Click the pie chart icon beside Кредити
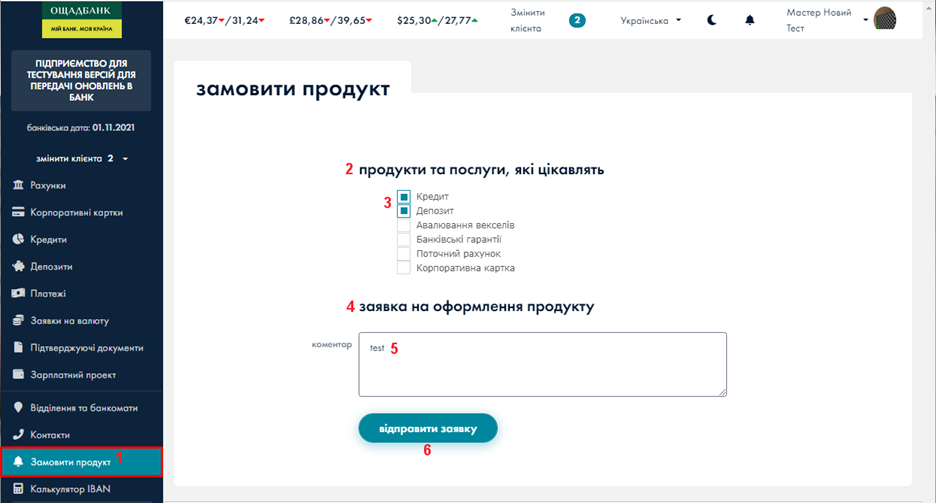 [18, 240]
